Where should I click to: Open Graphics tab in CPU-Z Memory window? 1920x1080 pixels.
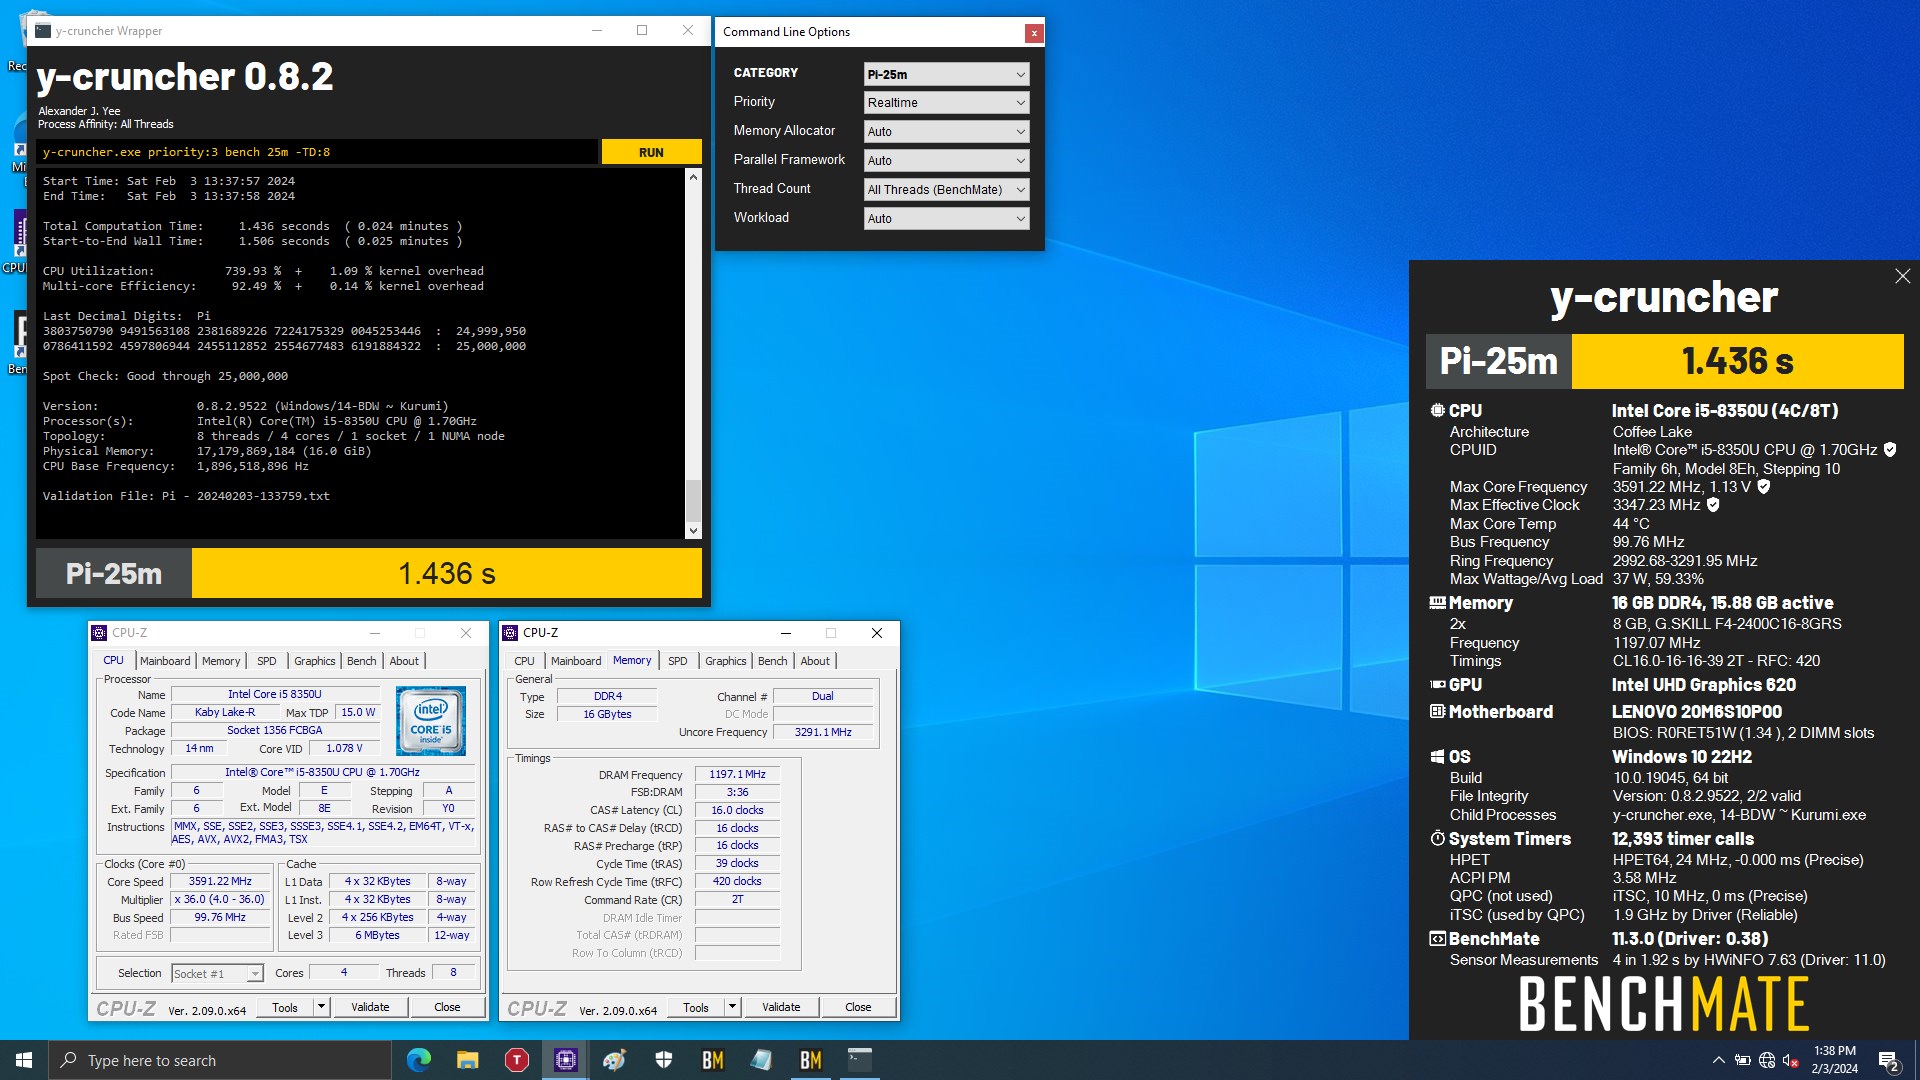(x=725, y=661)
